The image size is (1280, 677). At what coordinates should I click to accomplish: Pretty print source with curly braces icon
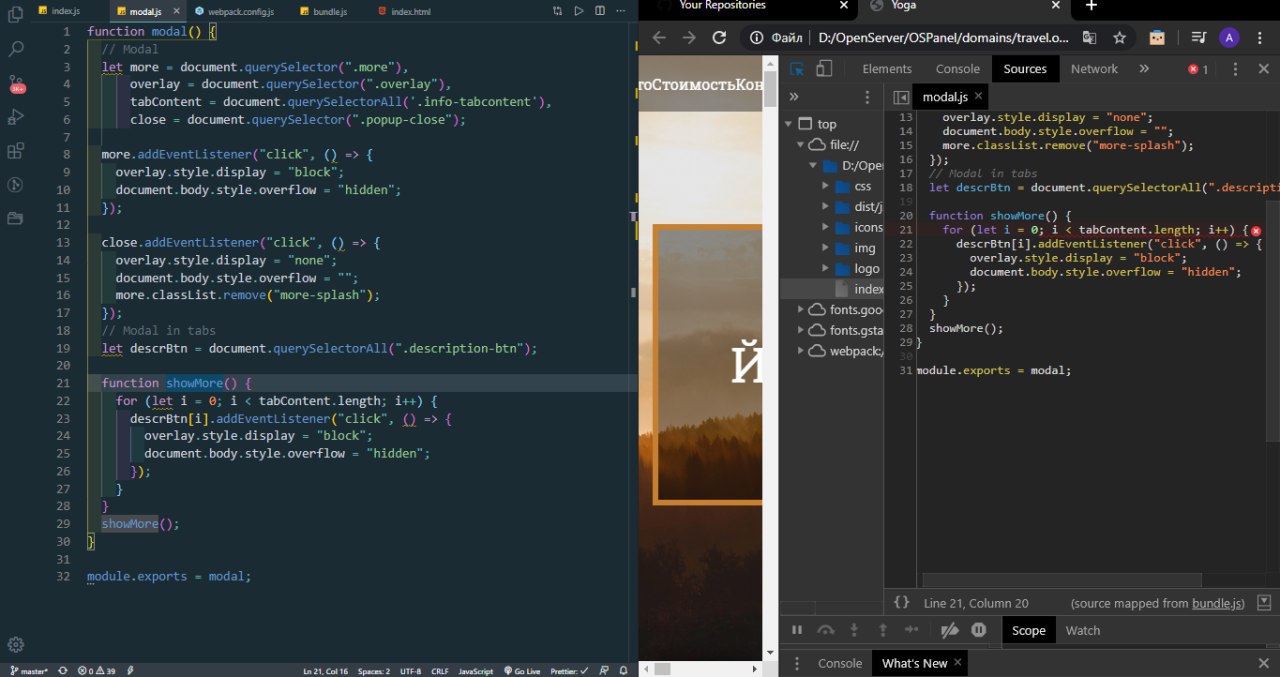pyautogui.click(x=901, y=603)
